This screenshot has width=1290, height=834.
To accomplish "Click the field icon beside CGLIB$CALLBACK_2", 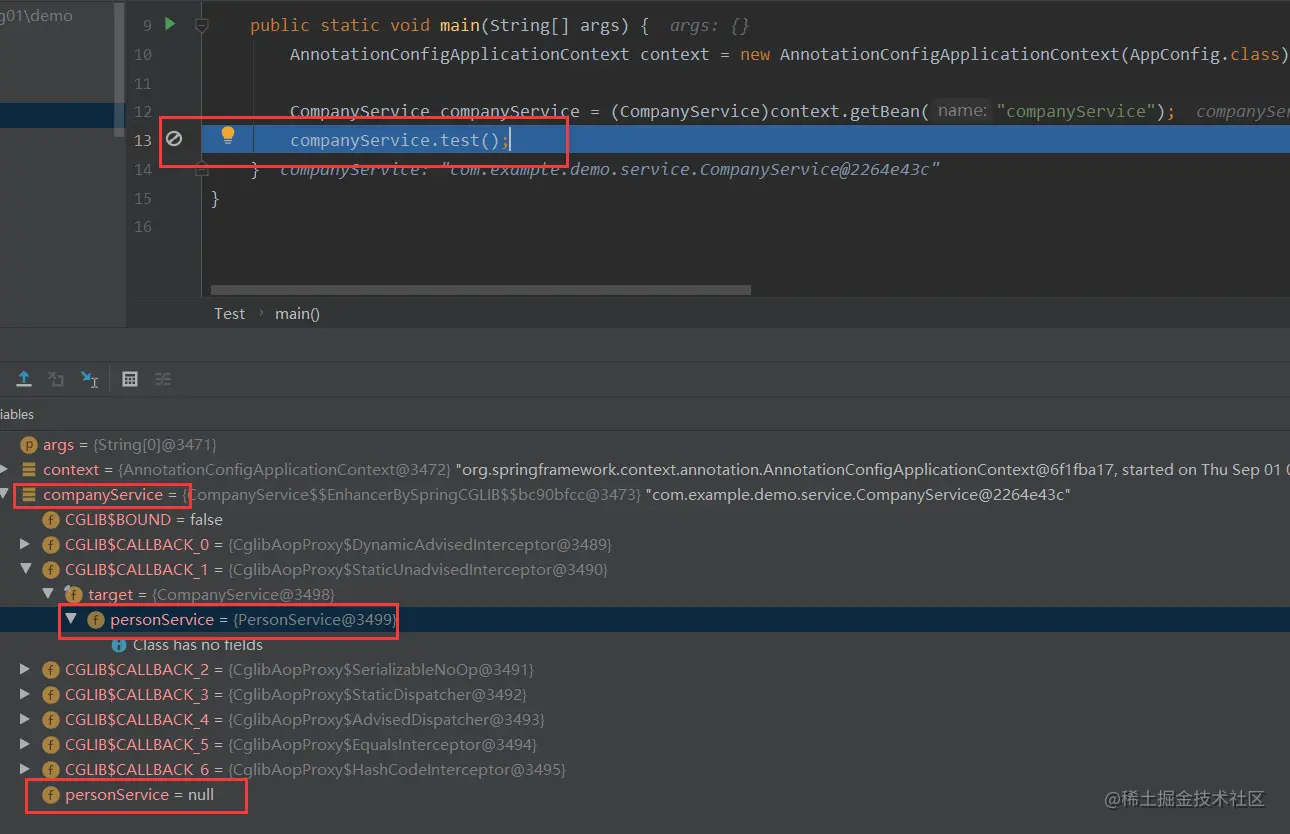I will (51, 670).
